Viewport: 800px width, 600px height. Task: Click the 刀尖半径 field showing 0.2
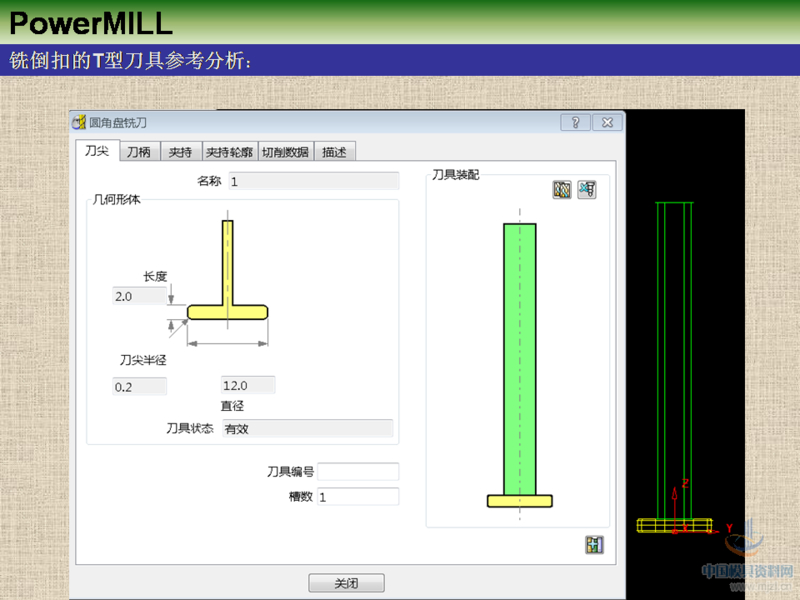pos(139,386)
